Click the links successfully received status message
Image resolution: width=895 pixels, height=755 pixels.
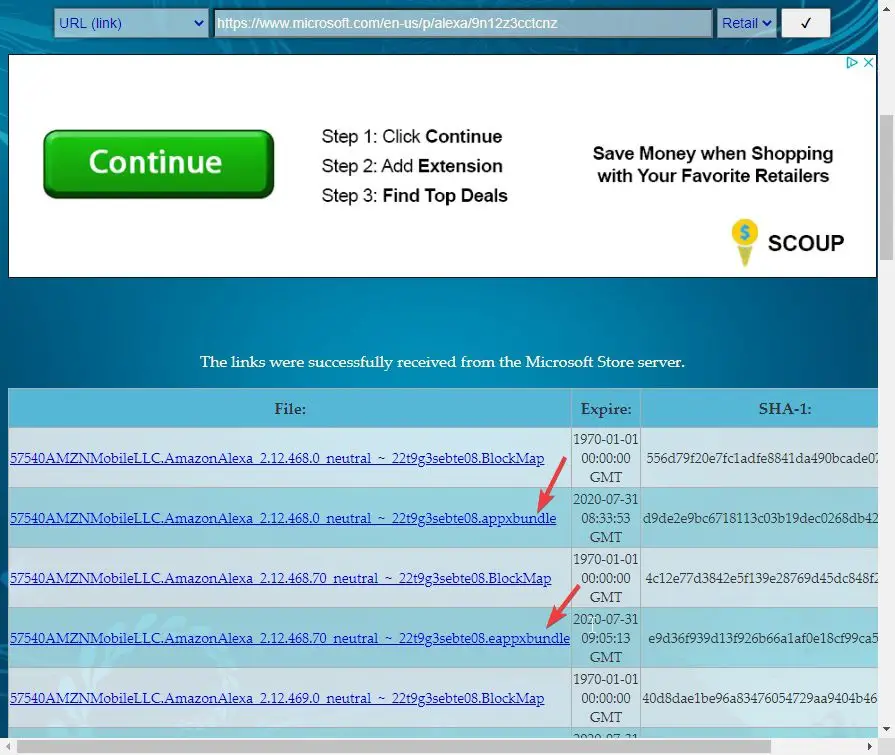click(x=442, y=362)
